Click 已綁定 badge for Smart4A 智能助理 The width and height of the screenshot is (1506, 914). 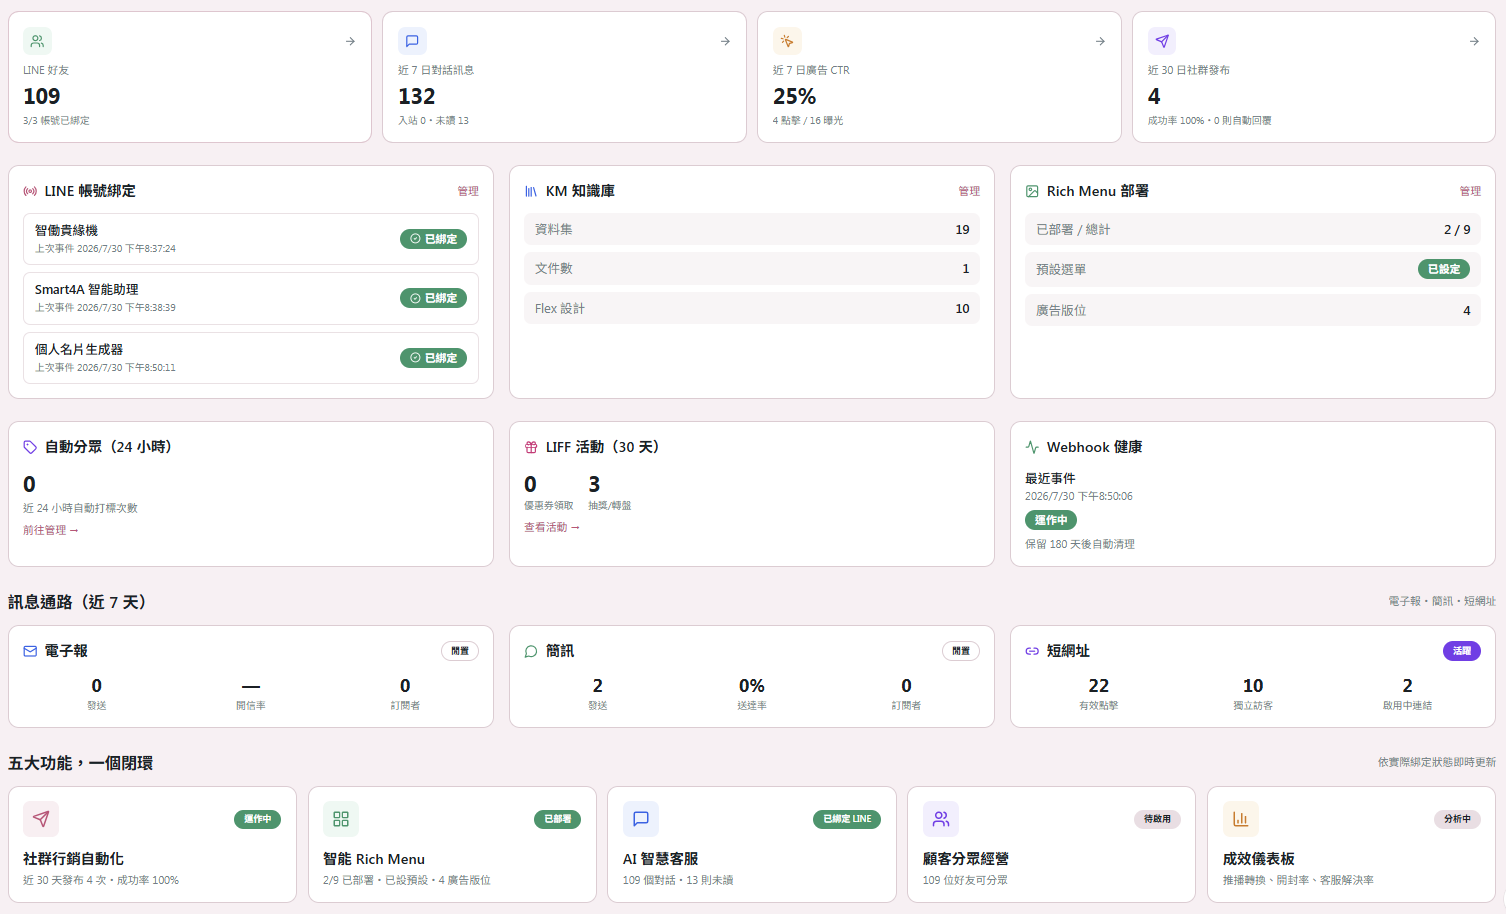[433, 298]
